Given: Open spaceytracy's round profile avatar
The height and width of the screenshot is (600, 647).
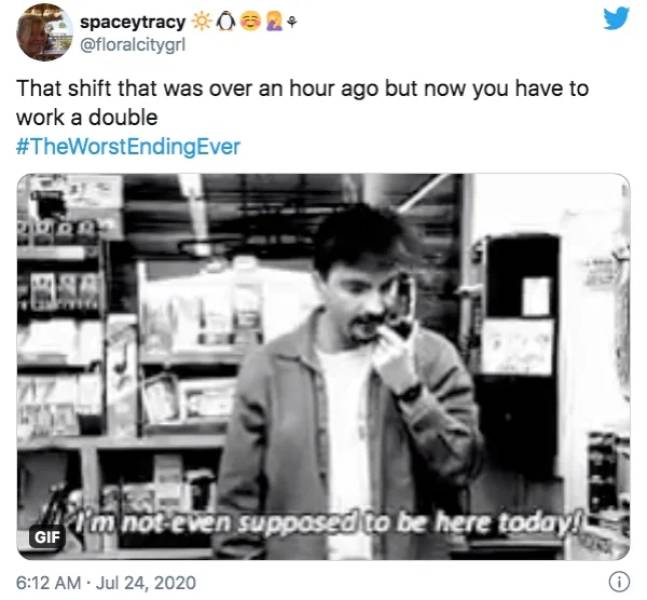Looking at the screenshot, I should 45,33.
